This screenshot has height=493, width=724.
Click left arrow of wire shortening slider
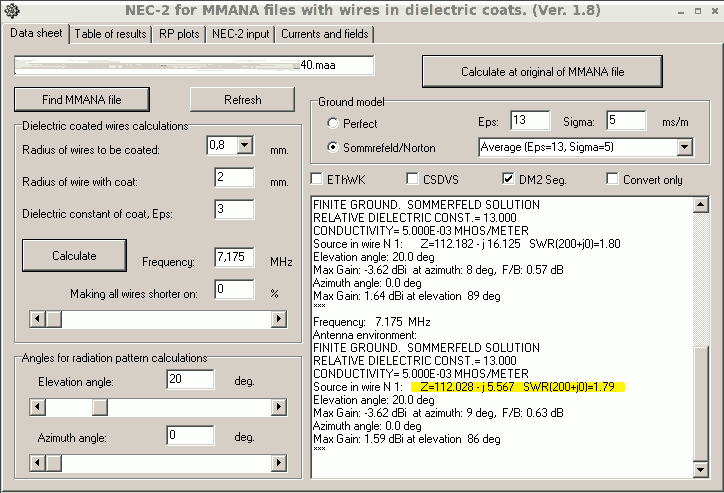[38, 319]
